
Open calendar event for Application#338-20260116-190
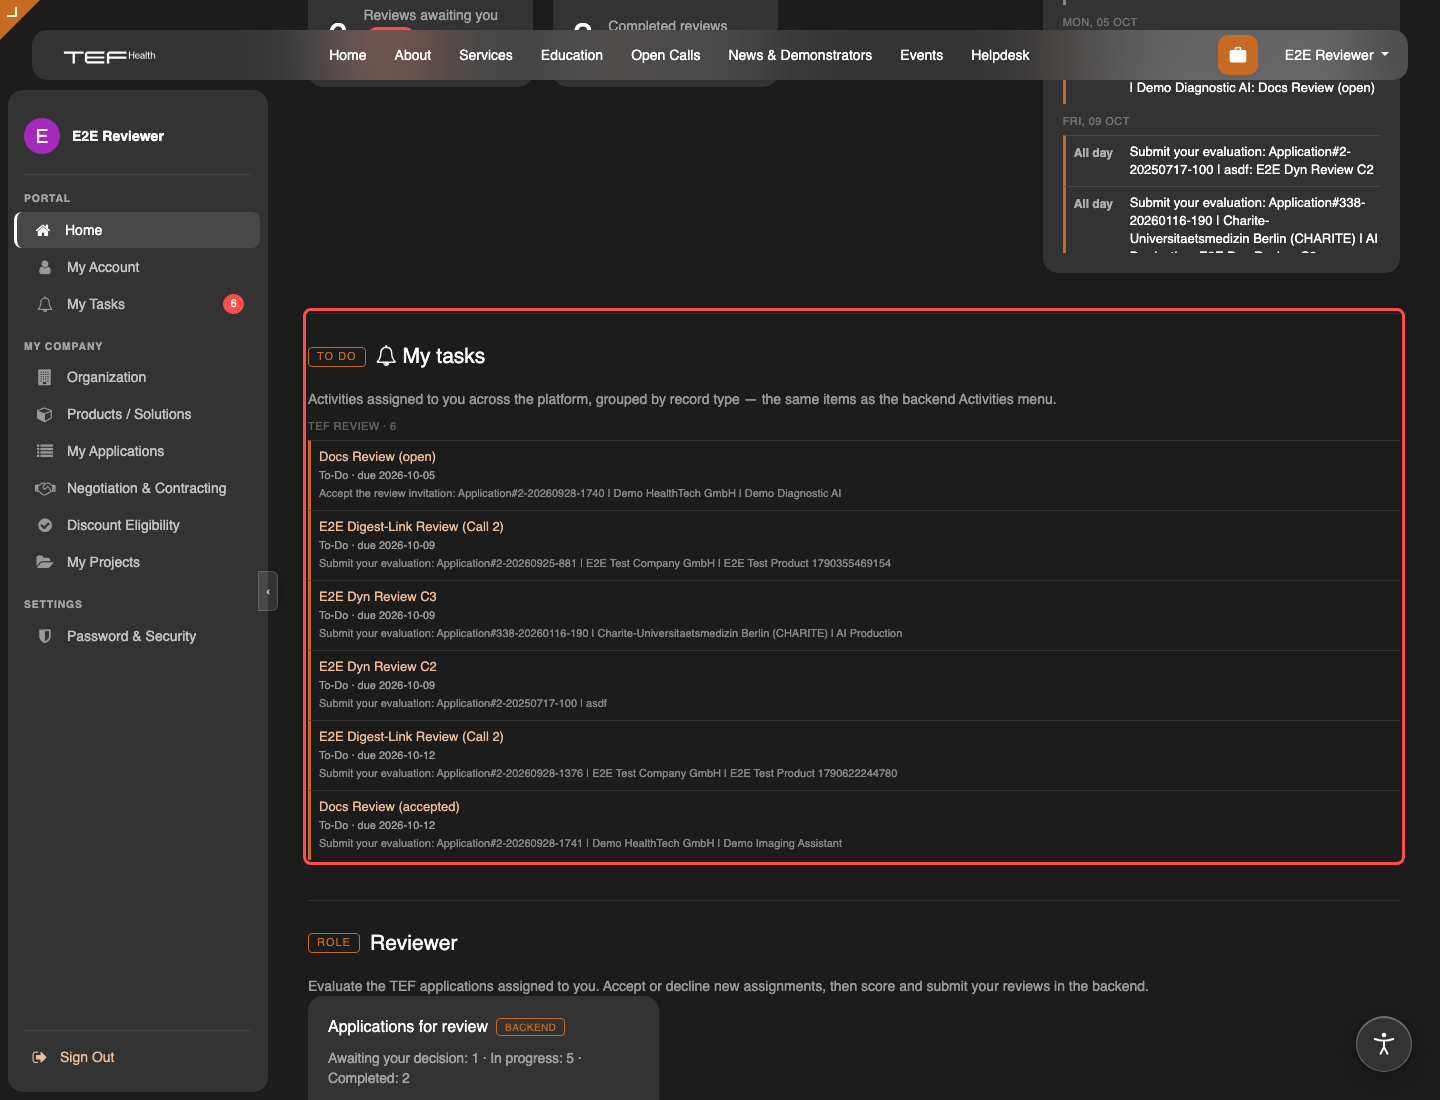(x=1222, y=220)
